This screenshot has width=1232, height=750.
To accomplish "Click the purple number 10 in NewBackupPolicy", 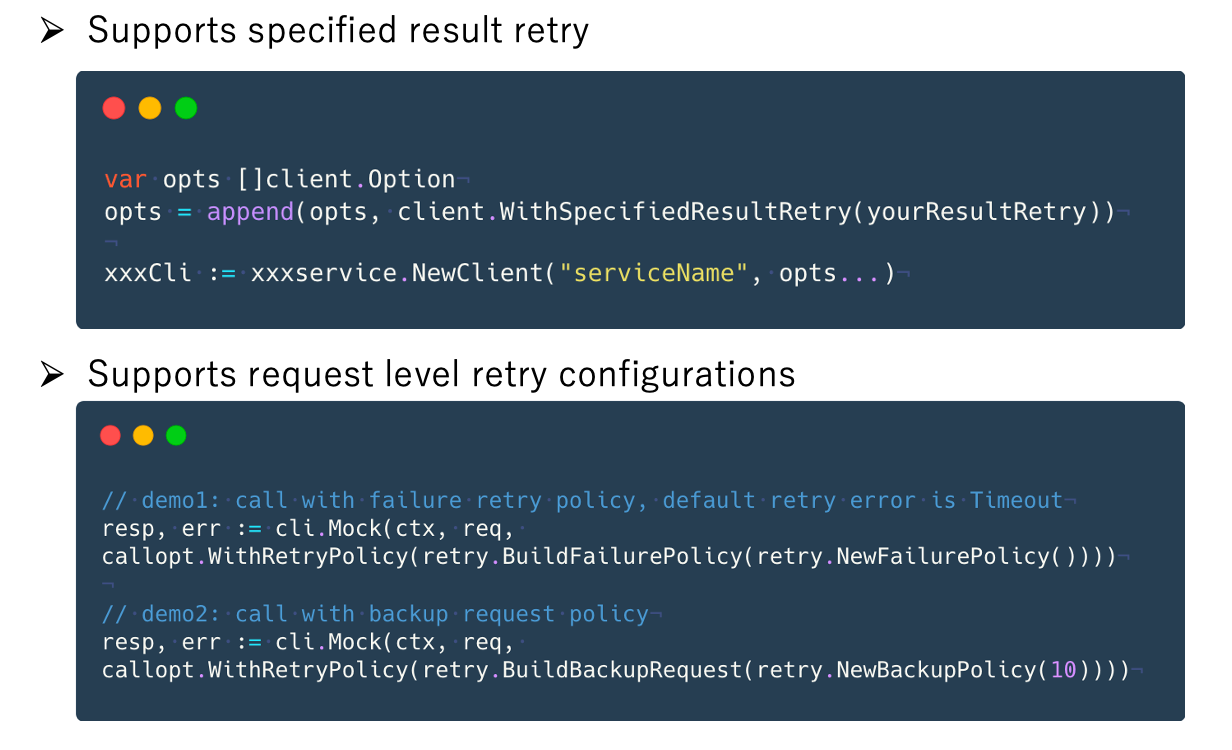I will pyautogui.click(x=1064, y=670).
